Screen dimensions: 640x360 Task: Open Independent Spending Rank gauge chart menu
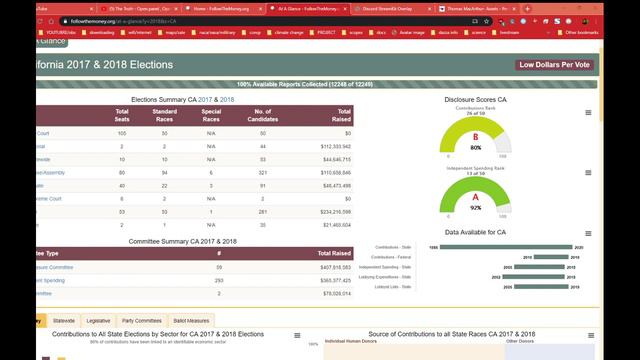588,173
